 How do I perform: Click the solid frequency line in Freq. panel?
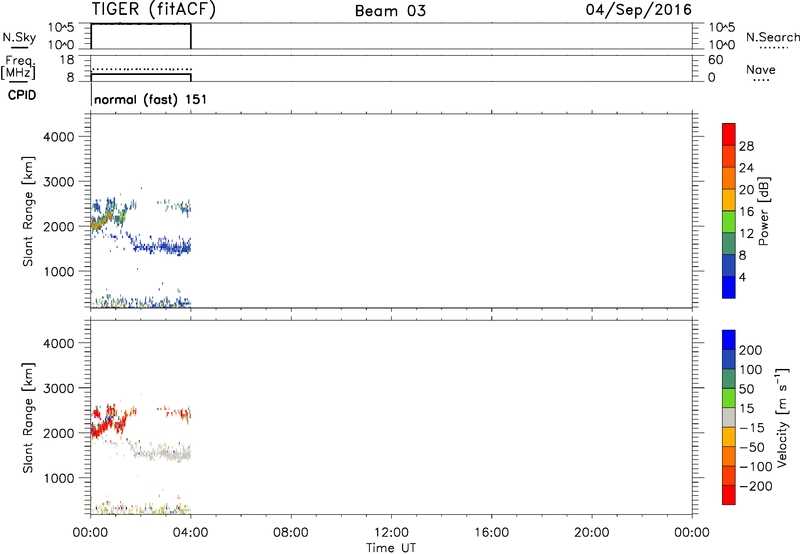(141, 74)
